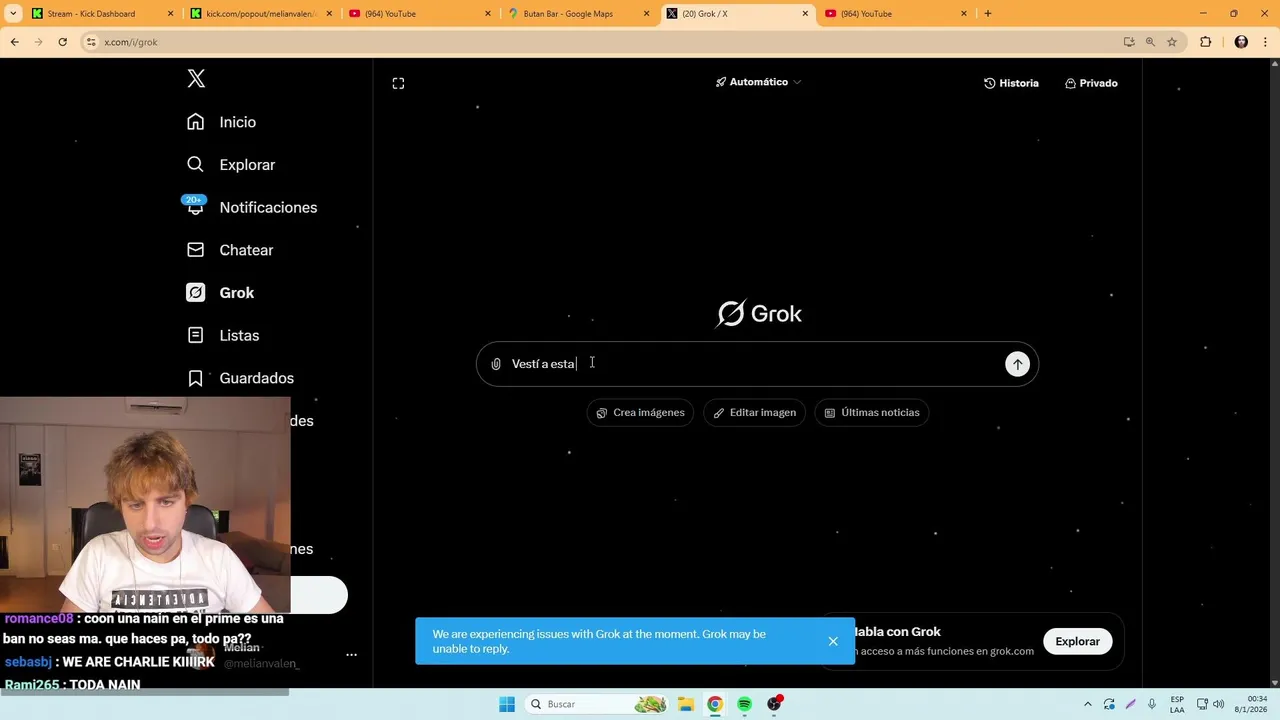
Task: Toggle Grok fullscreen expand icon
Action: [398, 83]
